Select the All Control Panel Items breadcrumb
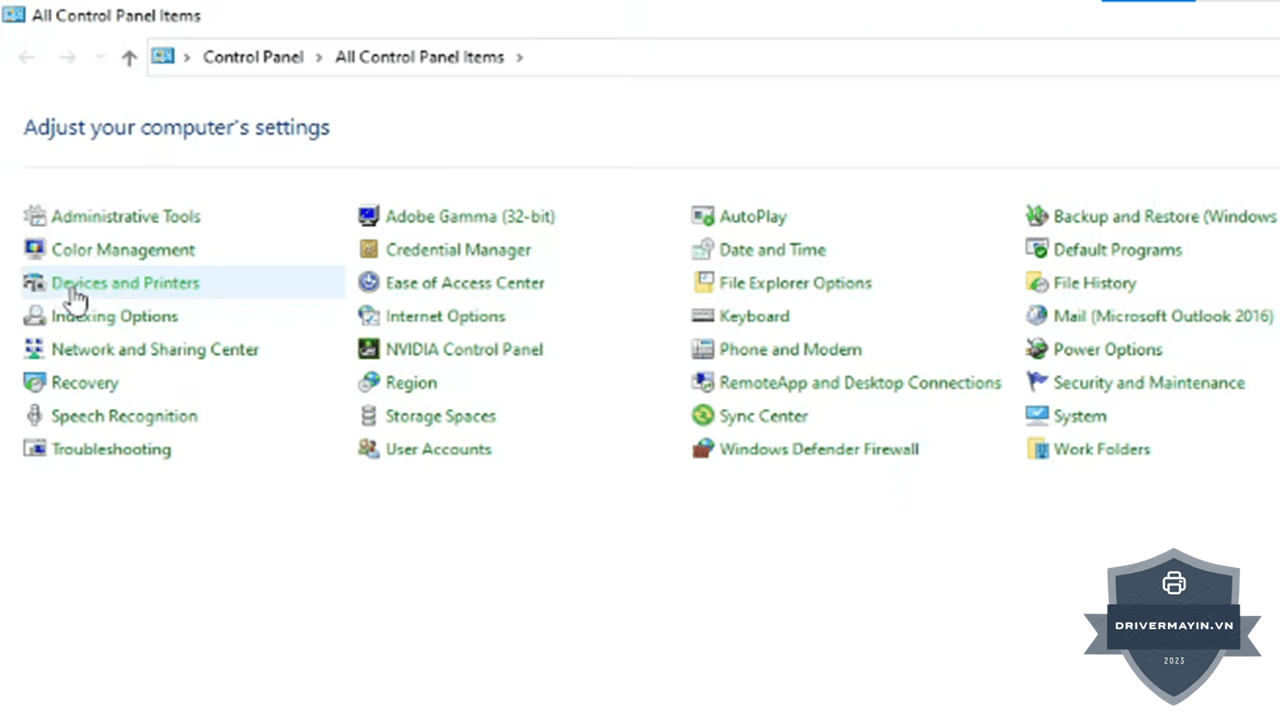 pyautogui.click(x=419, y=57)
